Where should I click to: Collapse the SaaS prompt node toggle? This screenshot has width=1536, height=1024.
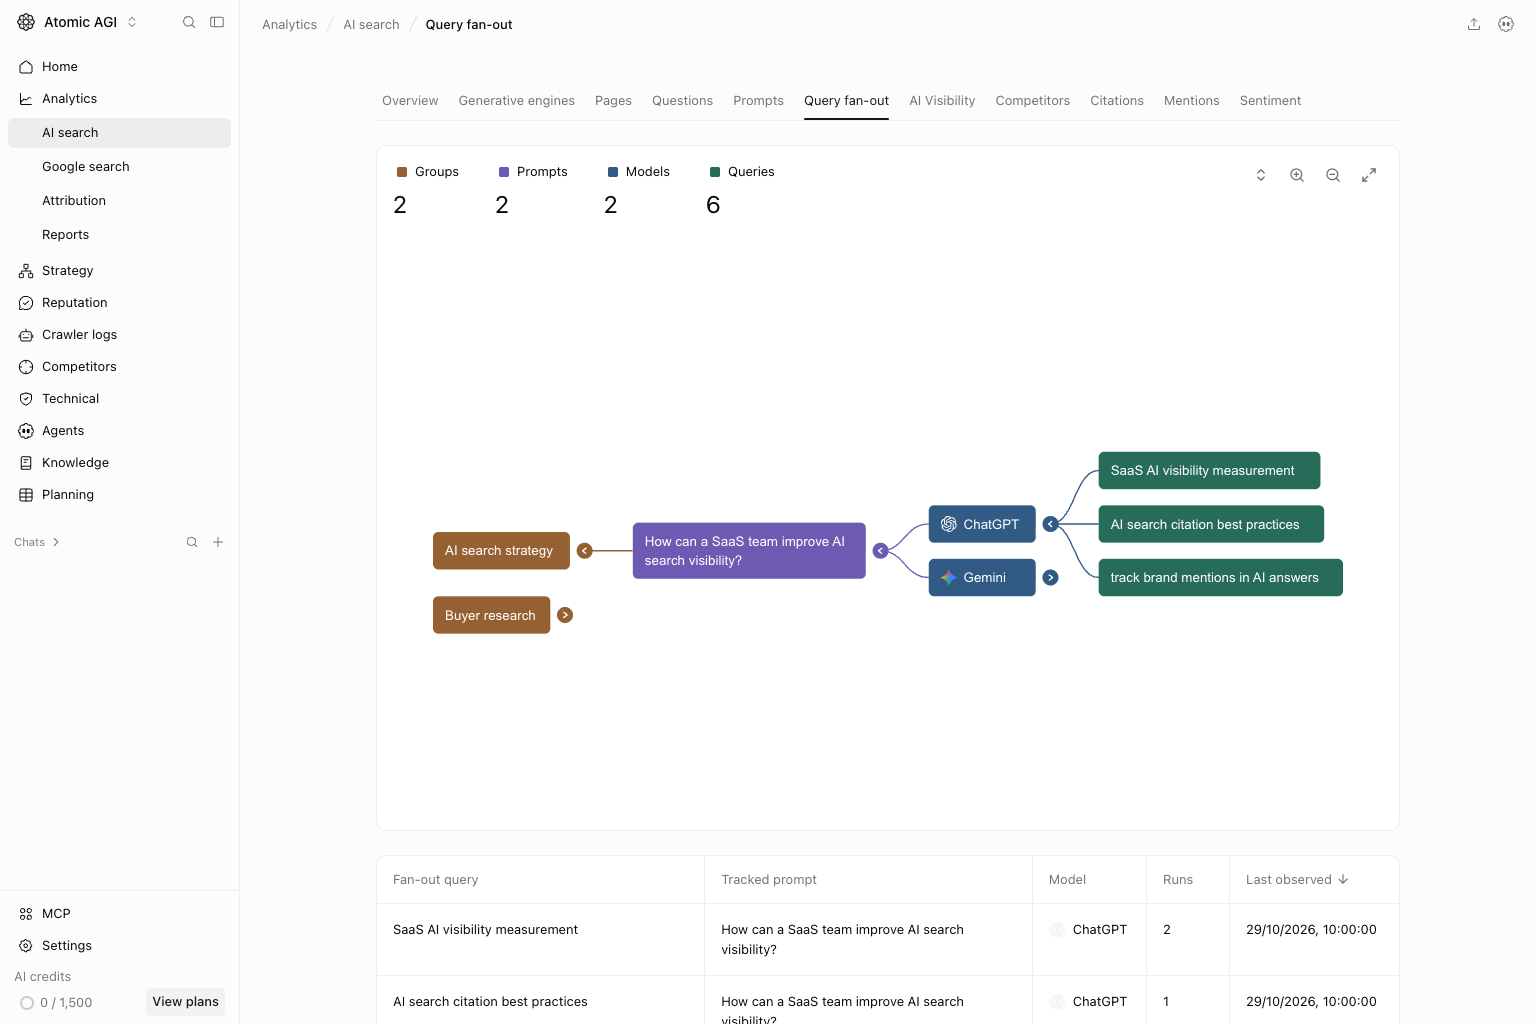[881, 551]
